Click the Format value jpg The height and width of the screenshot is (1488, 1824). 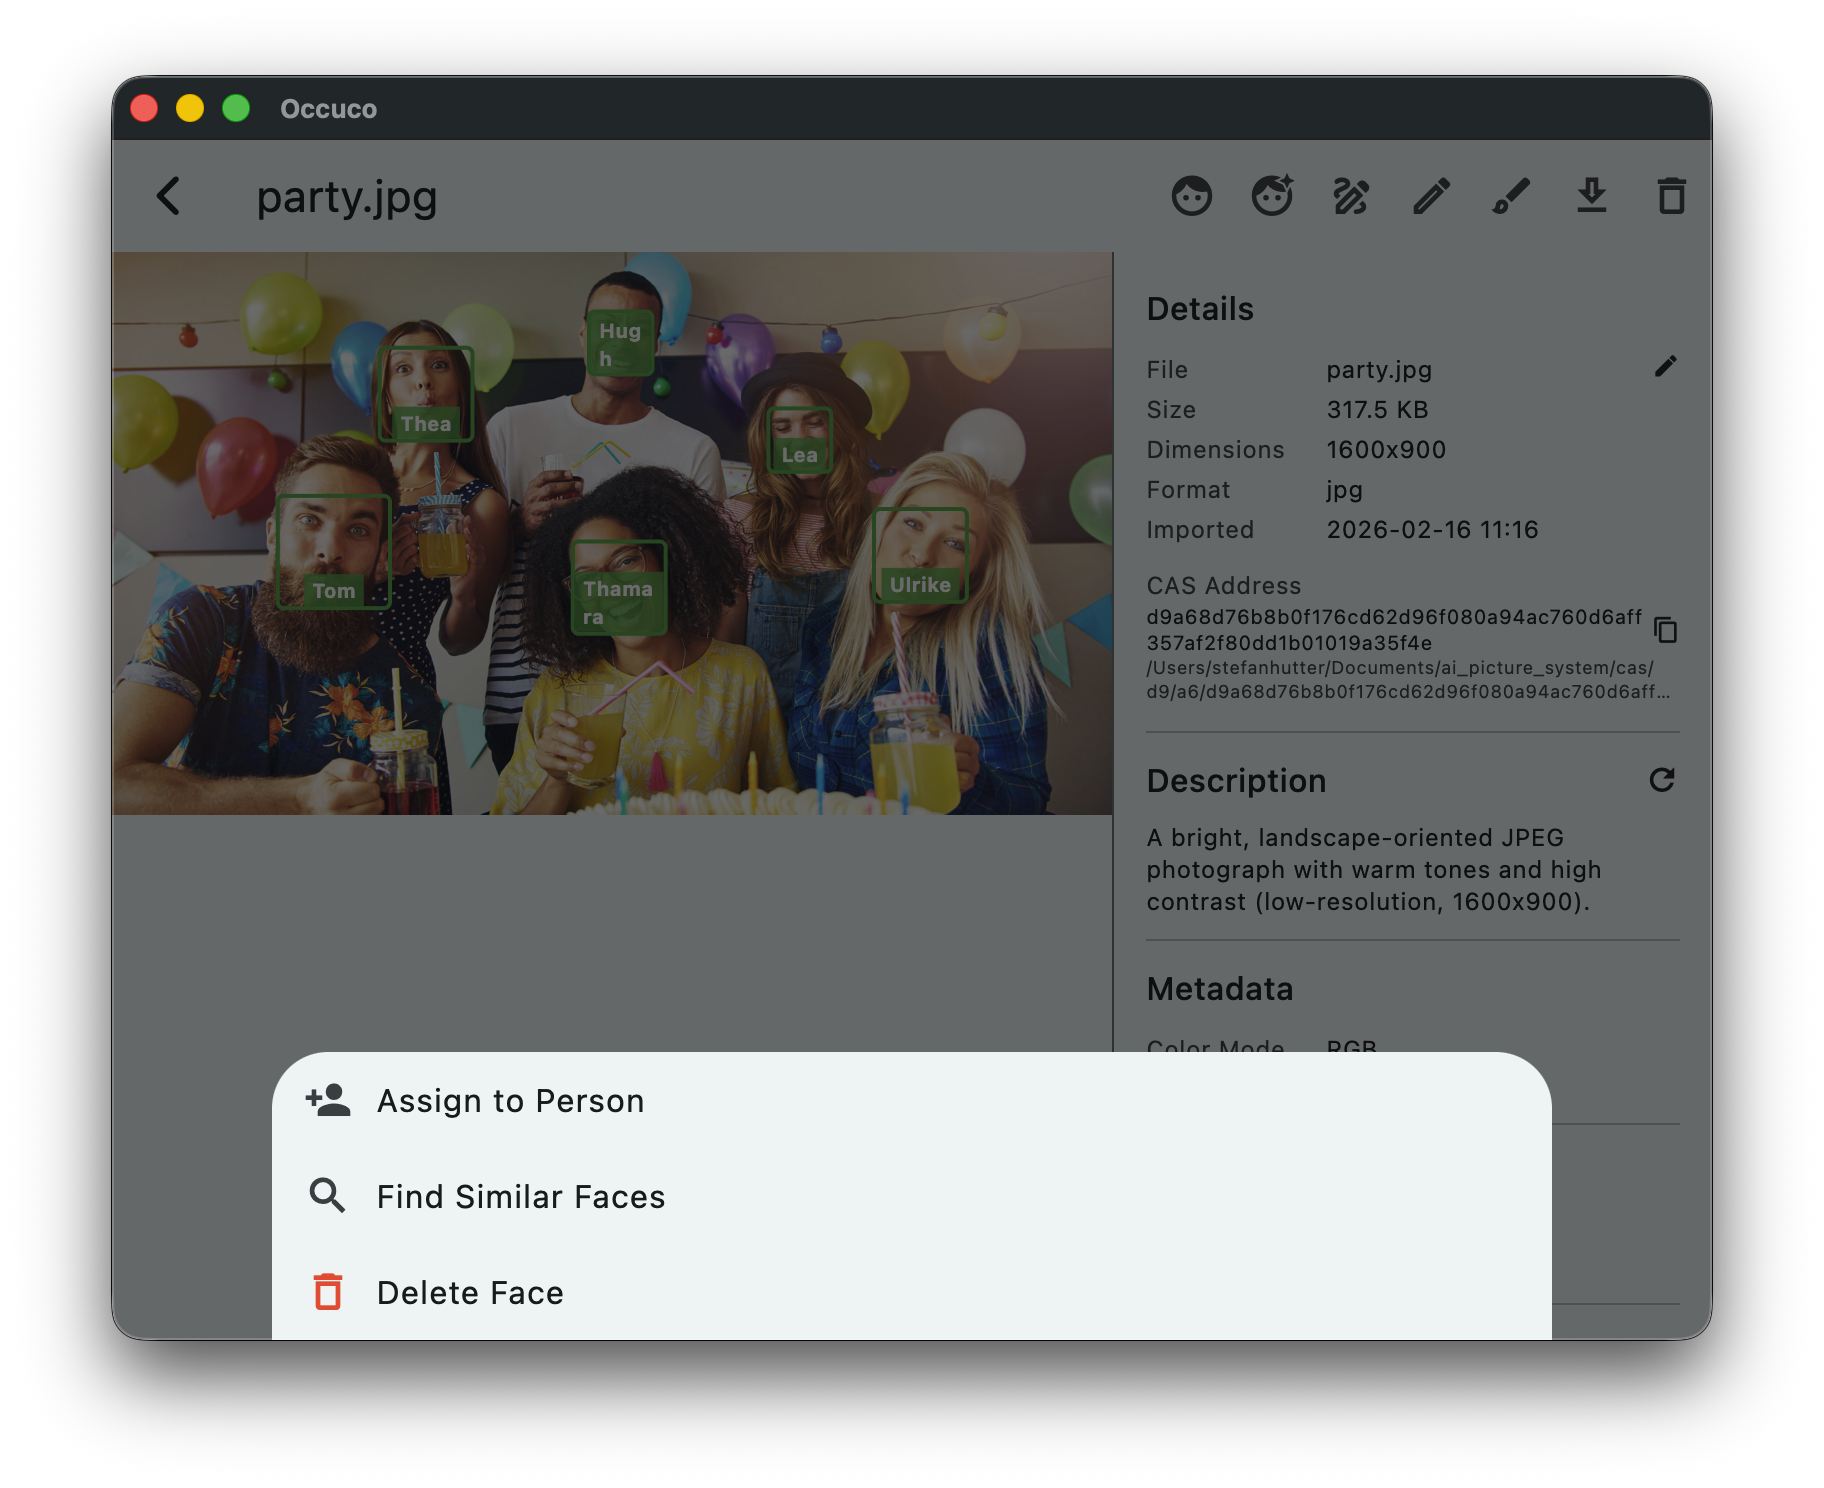(1344, 491)
